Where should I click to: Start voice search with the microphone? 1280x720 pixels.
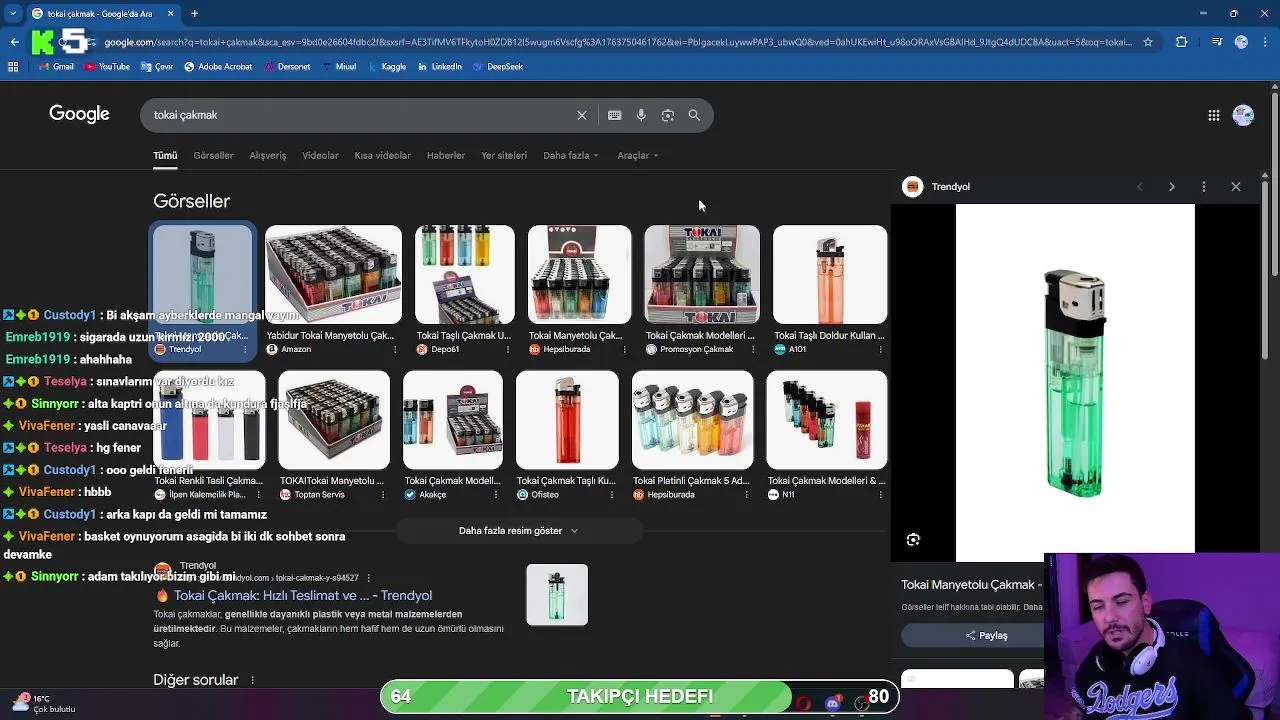coord(641,115)
